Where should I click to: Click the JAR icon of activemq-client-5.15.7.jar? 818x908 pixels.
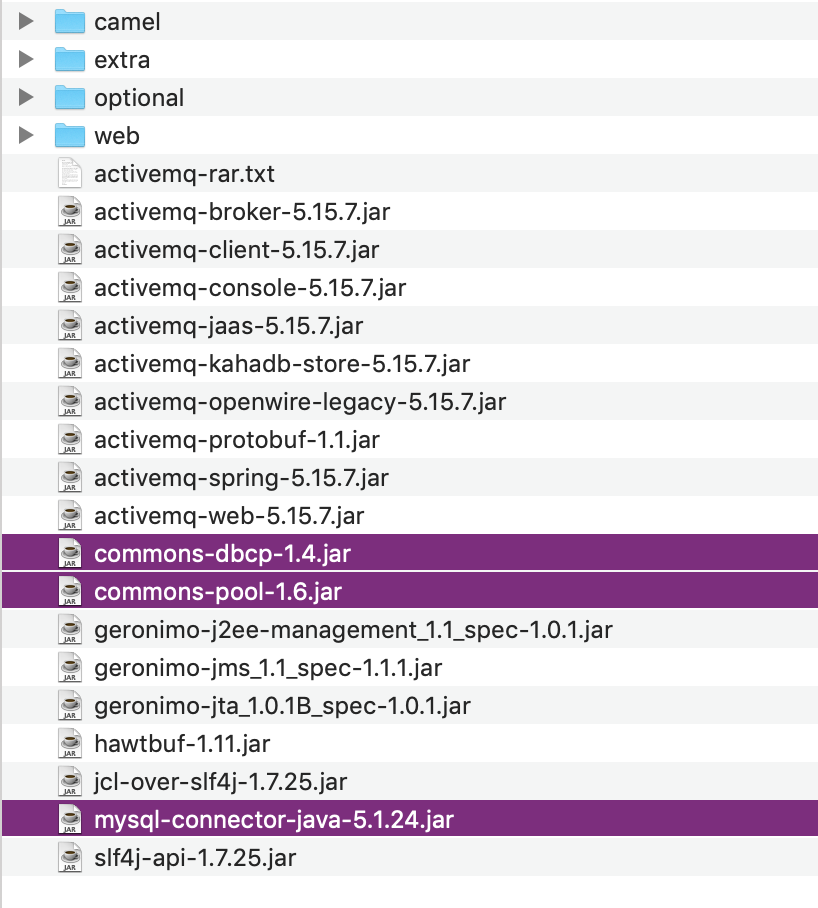pos(70,249)
